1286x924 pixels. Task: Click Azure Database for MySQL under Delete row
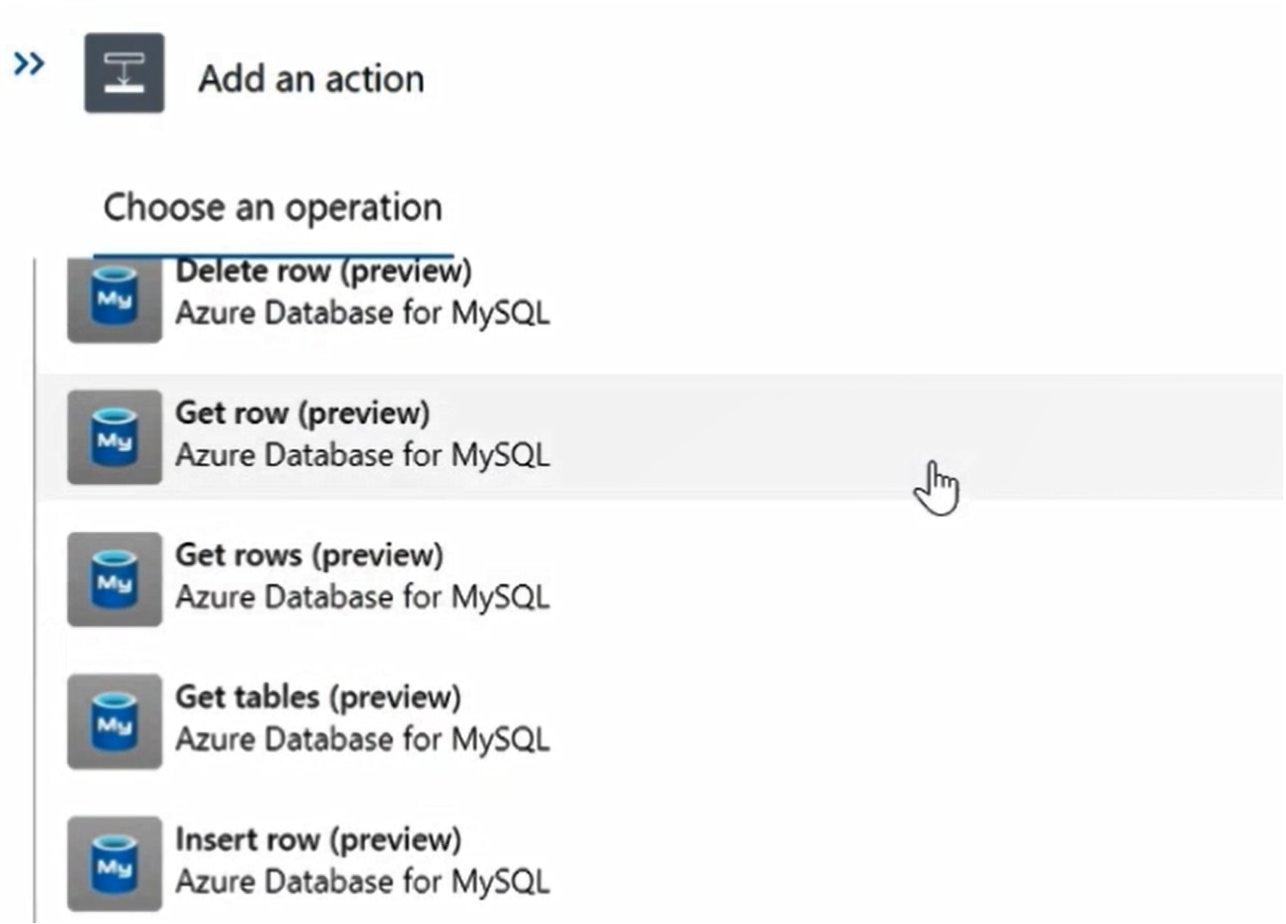pyautogui.click(x=362, y=313)
